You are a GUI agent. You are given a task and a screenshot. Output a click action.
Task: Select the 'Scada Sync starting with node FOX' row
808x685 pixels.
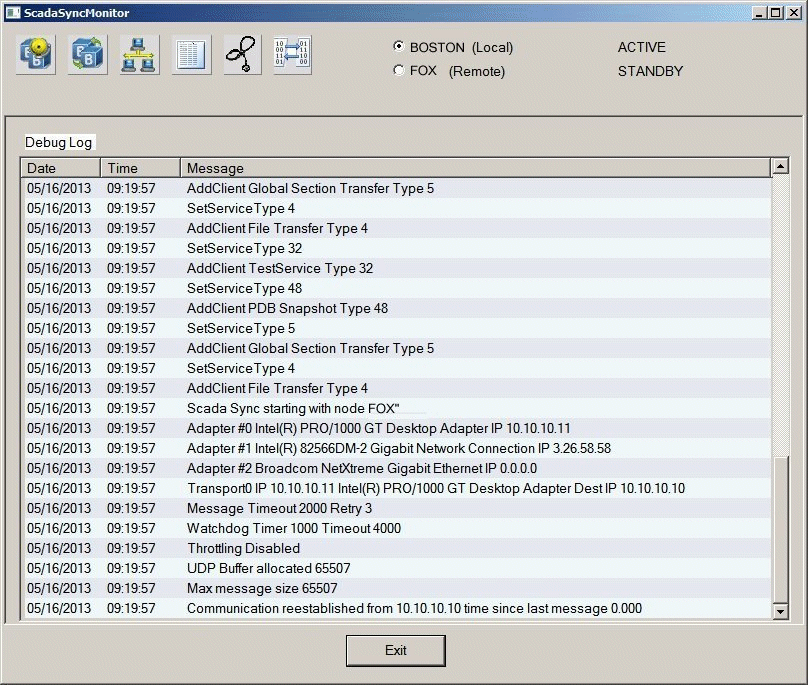point(300,408)
